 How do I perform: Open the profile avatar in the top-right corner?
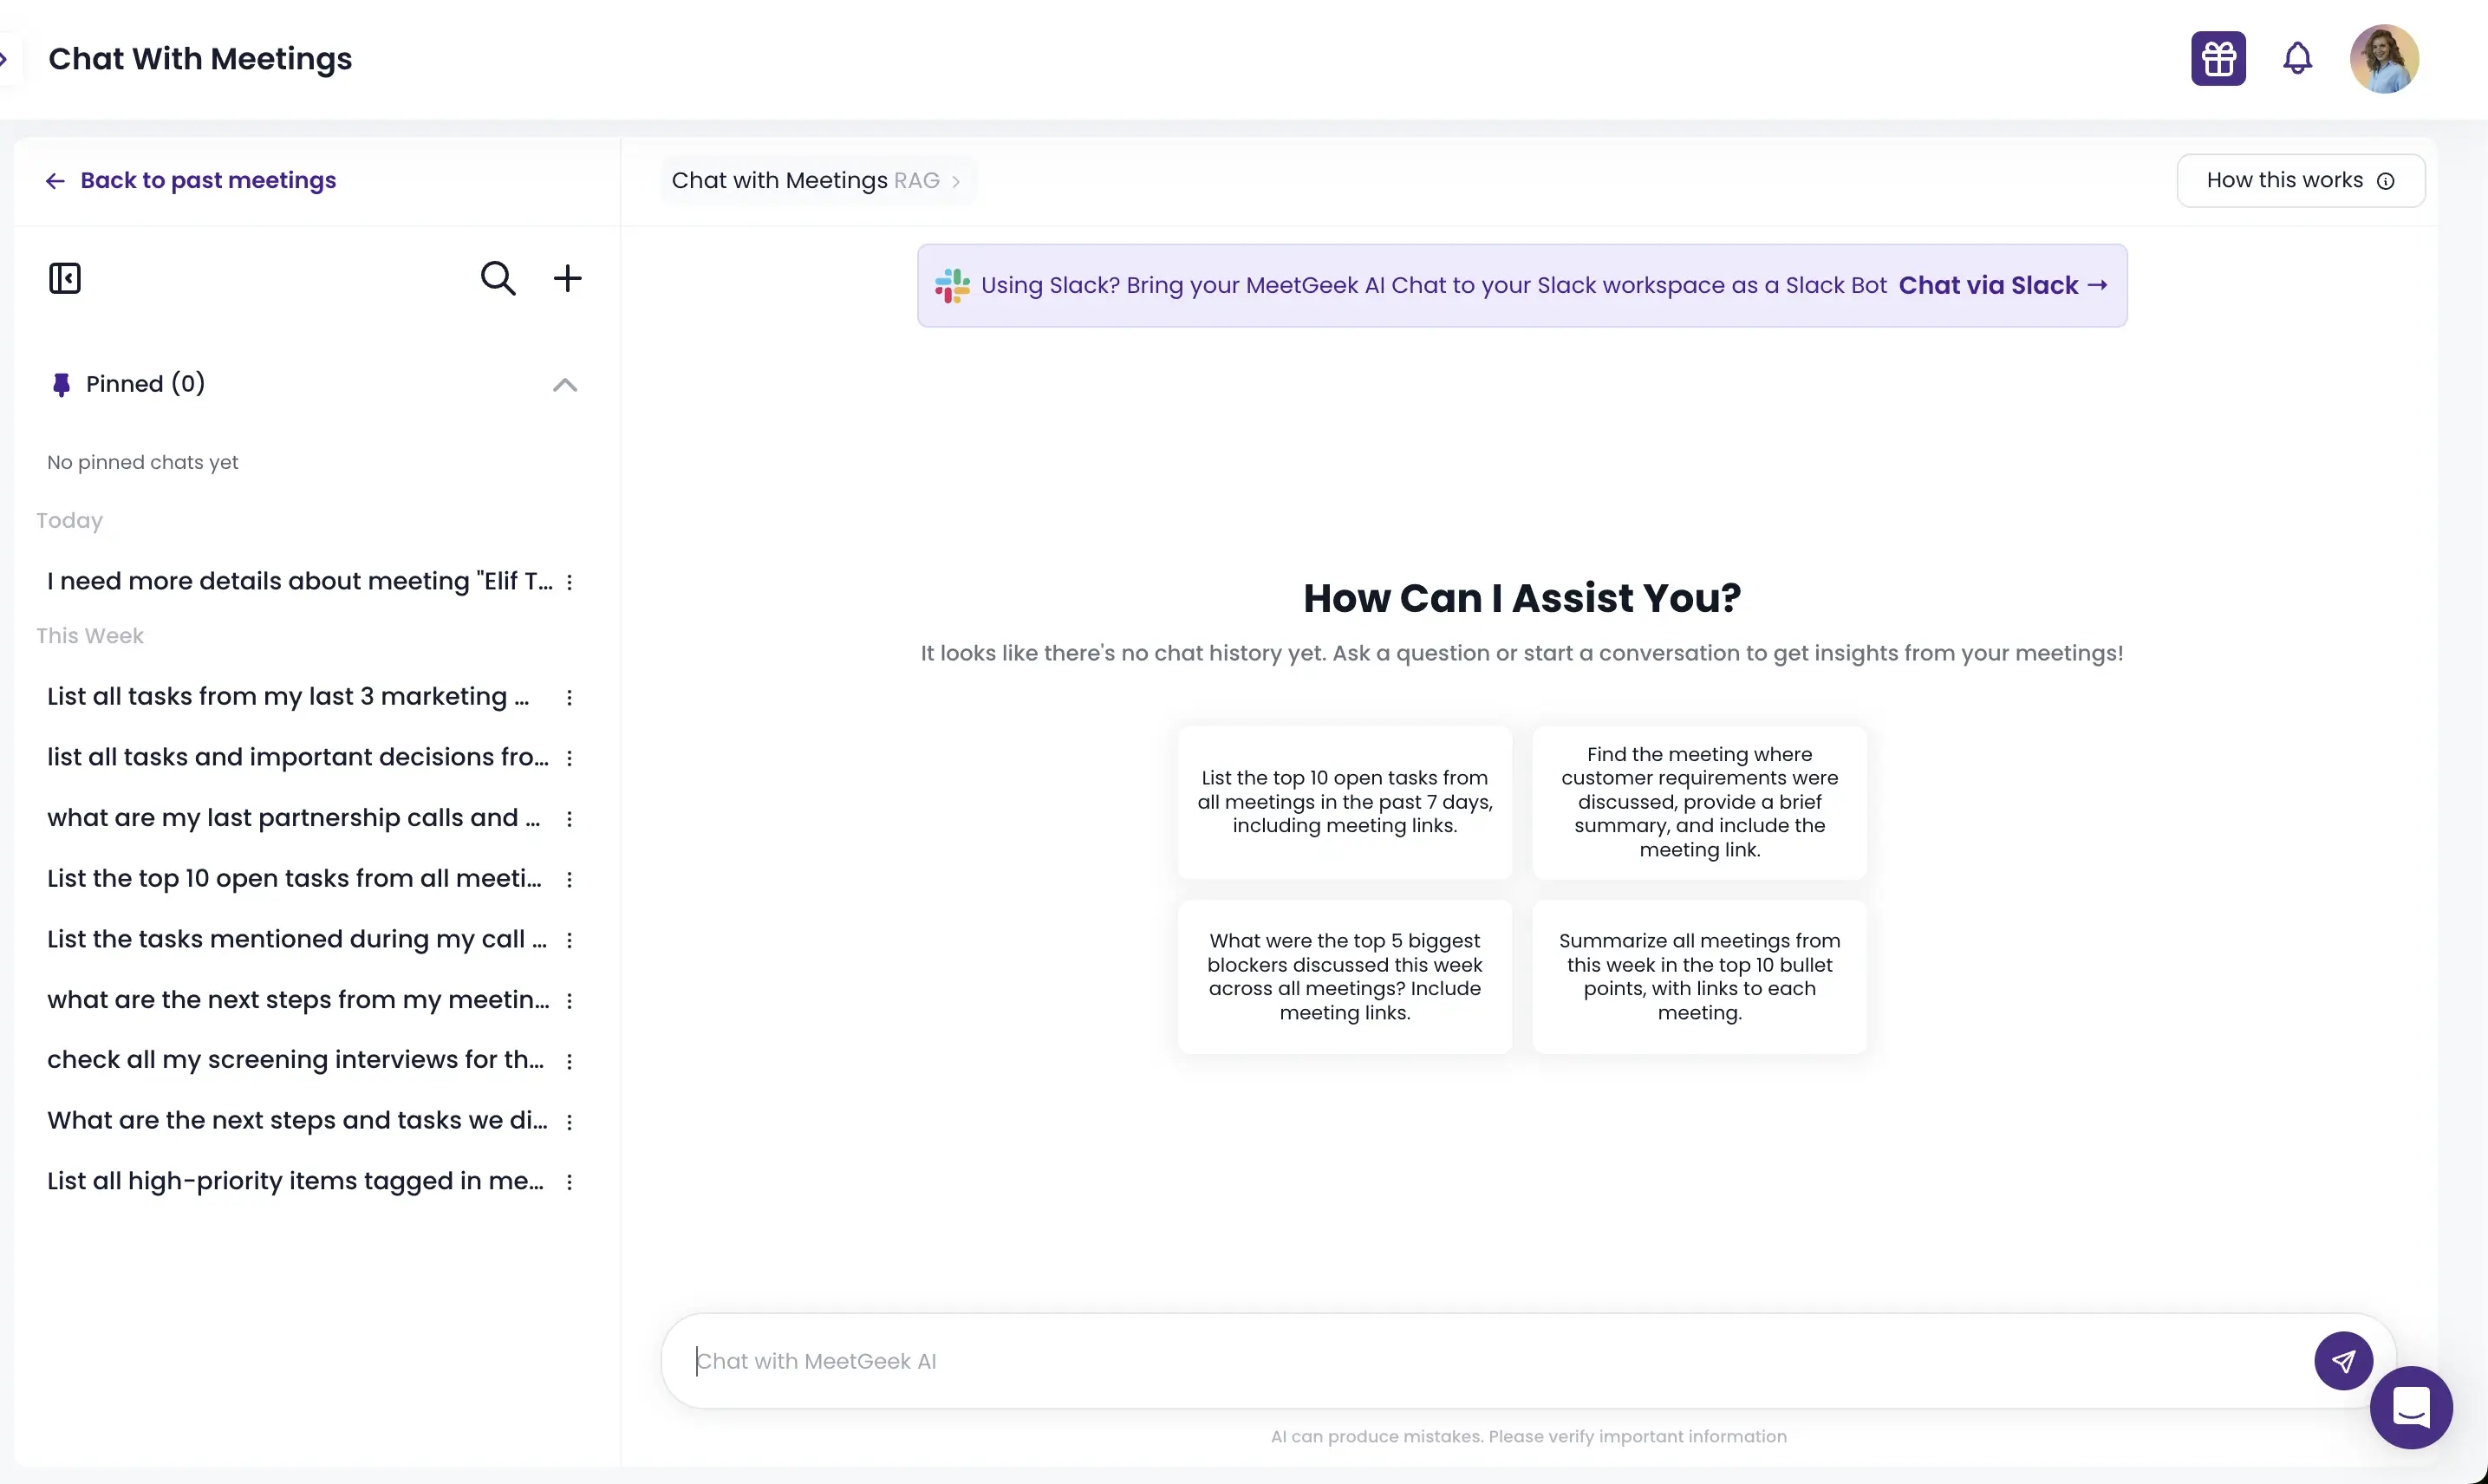pyautogui.click(x=2384, y=58)
